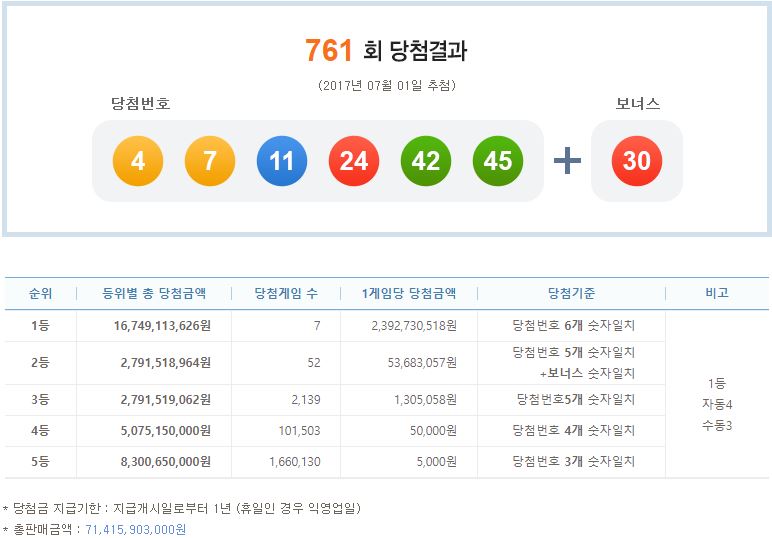Click the 당첨게임 수 column header
The height and width of the screenshot is (538, 772).
tap(286, 293)
